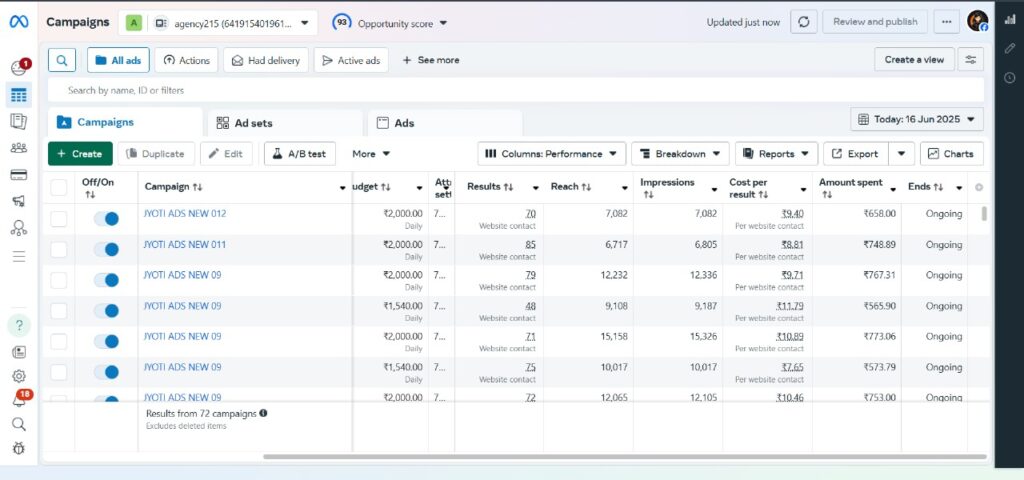The height and width of the screenshot is (480, 1024).
Task: Open the All tools hamburger menu icon
Action: click(x=19, y=256)
